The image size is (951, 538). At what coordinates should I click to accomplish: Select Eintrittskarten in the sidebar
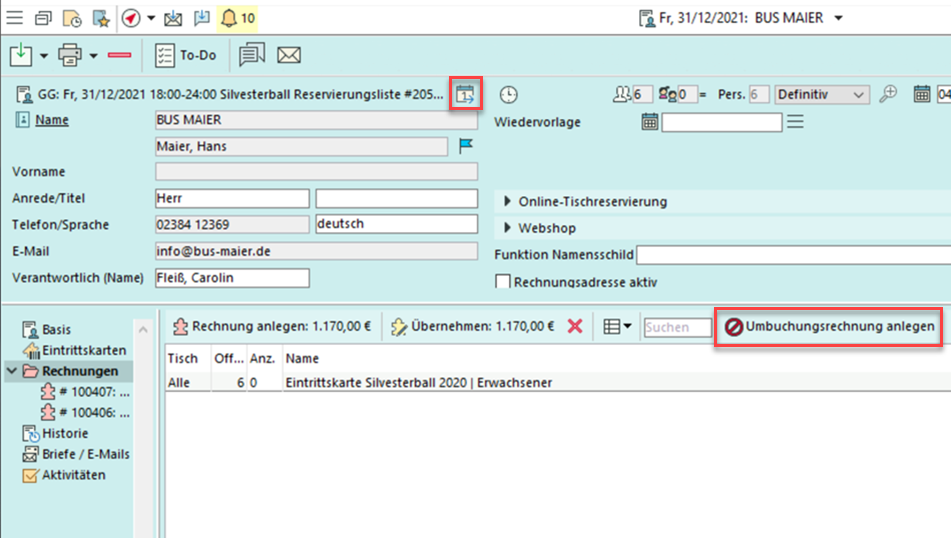point(83,350)
